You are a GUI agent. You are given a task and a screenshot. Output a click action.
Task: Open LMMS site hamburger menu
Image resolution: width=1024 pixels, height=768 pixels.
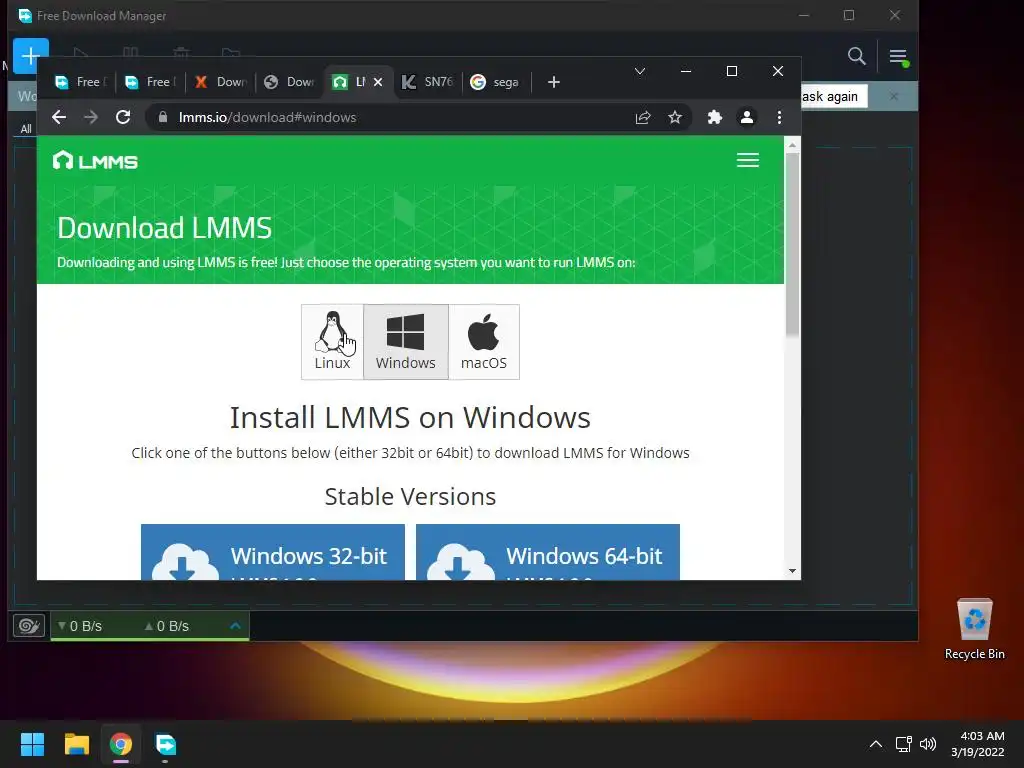(748, 161)
